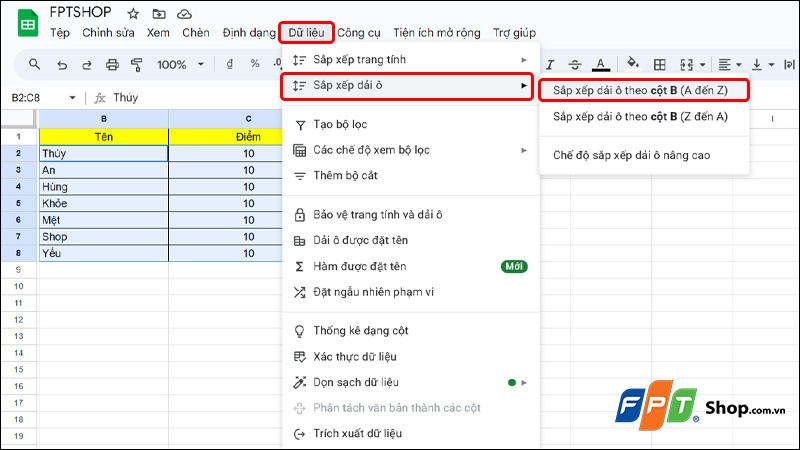Expand Các chế độ xem bộ lọc
The height and width of the screenshot is (450, 800).
410,150
